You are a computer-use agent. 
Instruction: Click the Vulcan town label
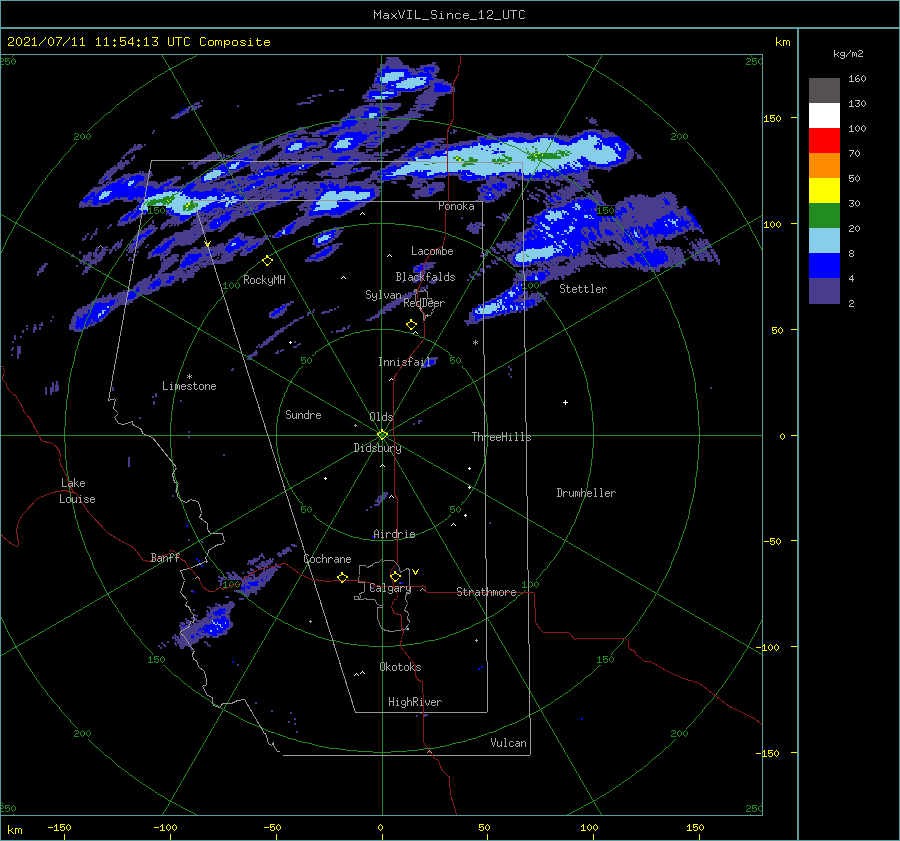point(508,743)
